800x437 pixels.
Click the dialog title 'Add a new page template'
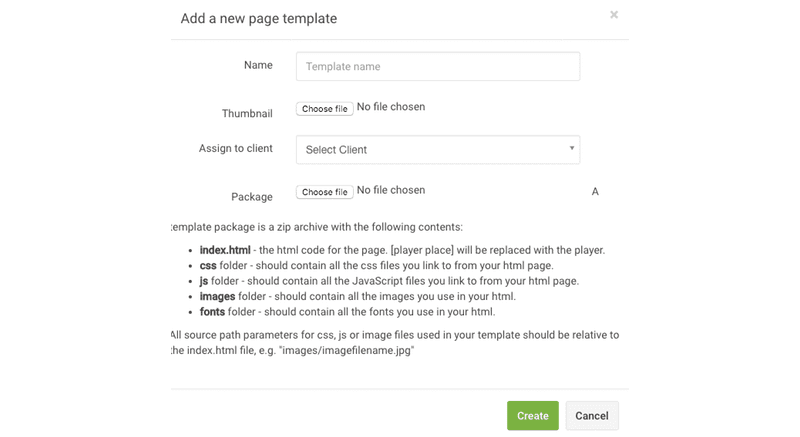258,18
